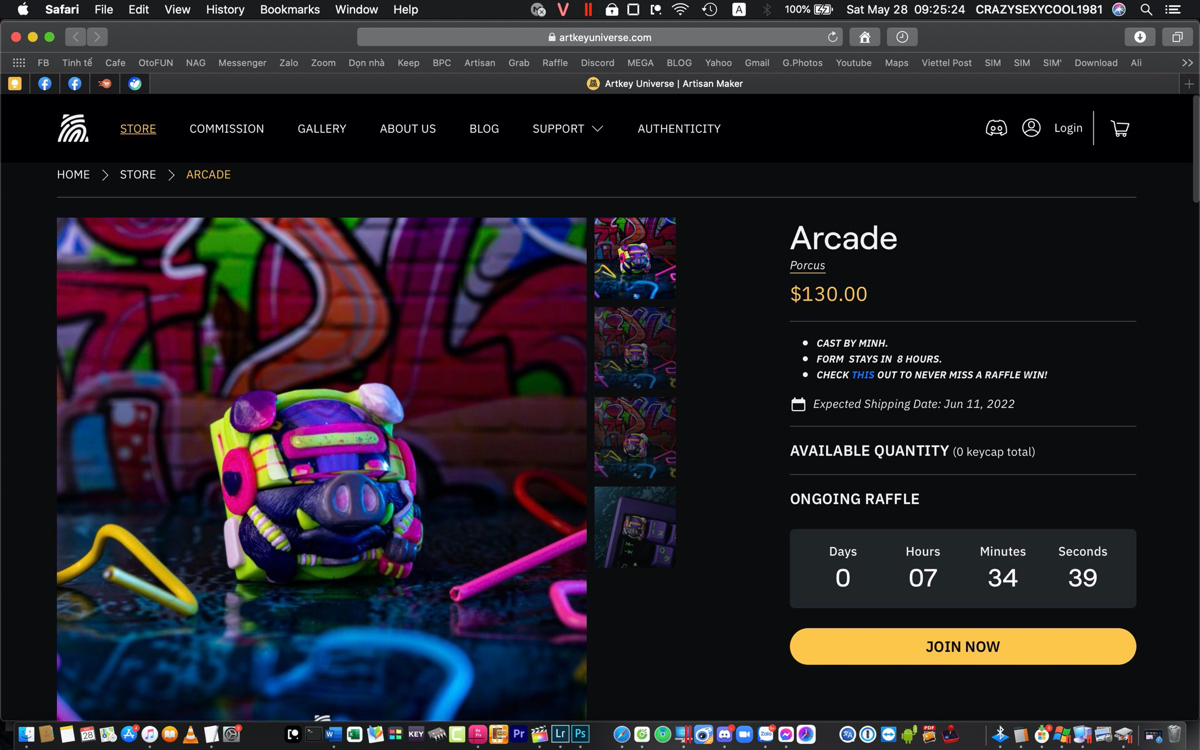Screen dimensions: 1200x750
Task: Click the Discord icon in site header
Action: click(x=996, y=128)
